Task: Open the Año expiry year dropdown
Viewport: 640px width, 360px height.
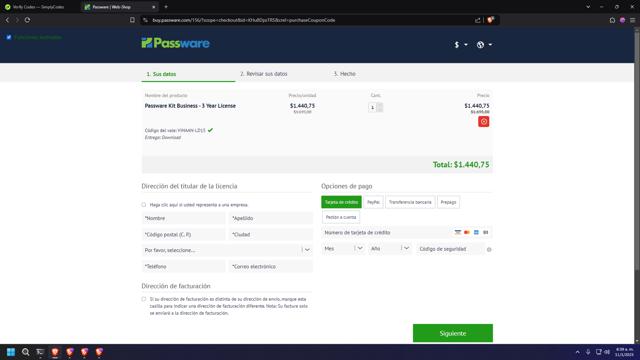Action: click(390, 248)
